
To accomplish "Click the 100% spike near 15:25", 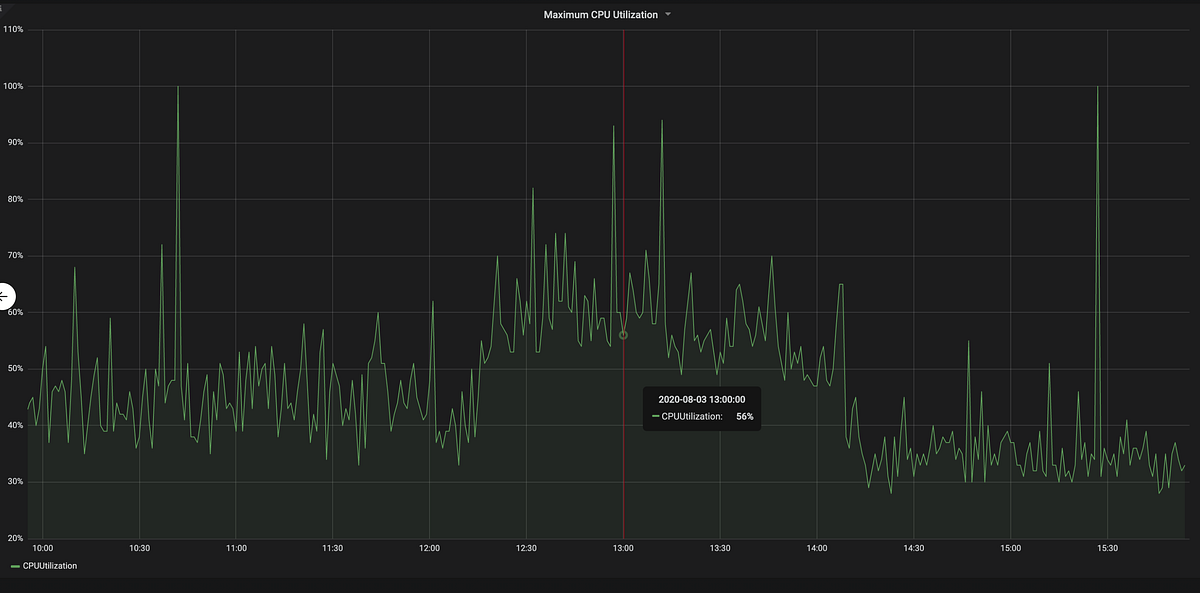I will tap(1096, 87).
